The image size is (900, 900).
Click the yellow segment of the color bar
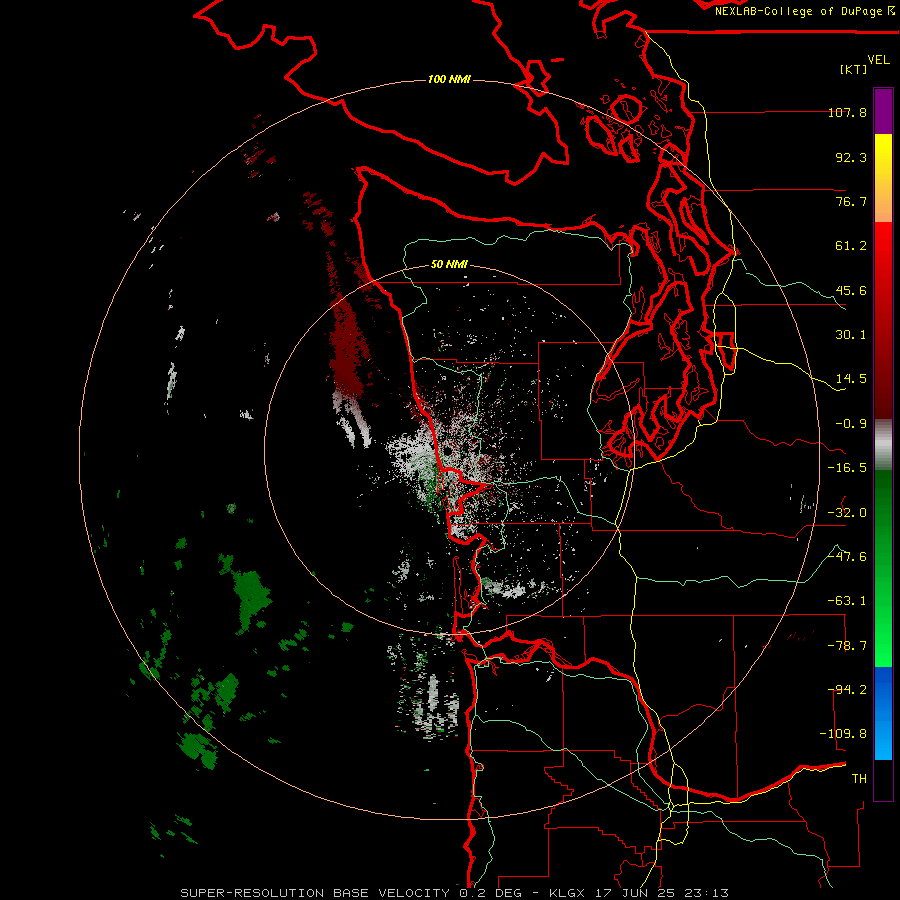coord(883,164)
